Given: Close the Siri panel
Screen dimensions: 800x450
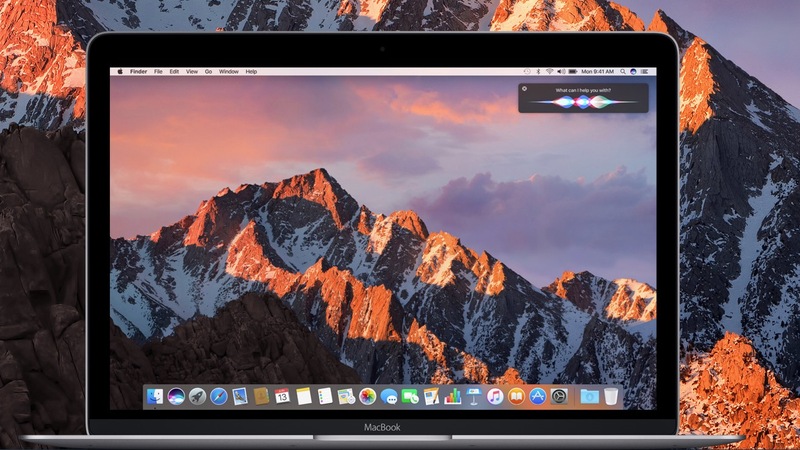Looking at the screenshot, I should tap(524, 89).
